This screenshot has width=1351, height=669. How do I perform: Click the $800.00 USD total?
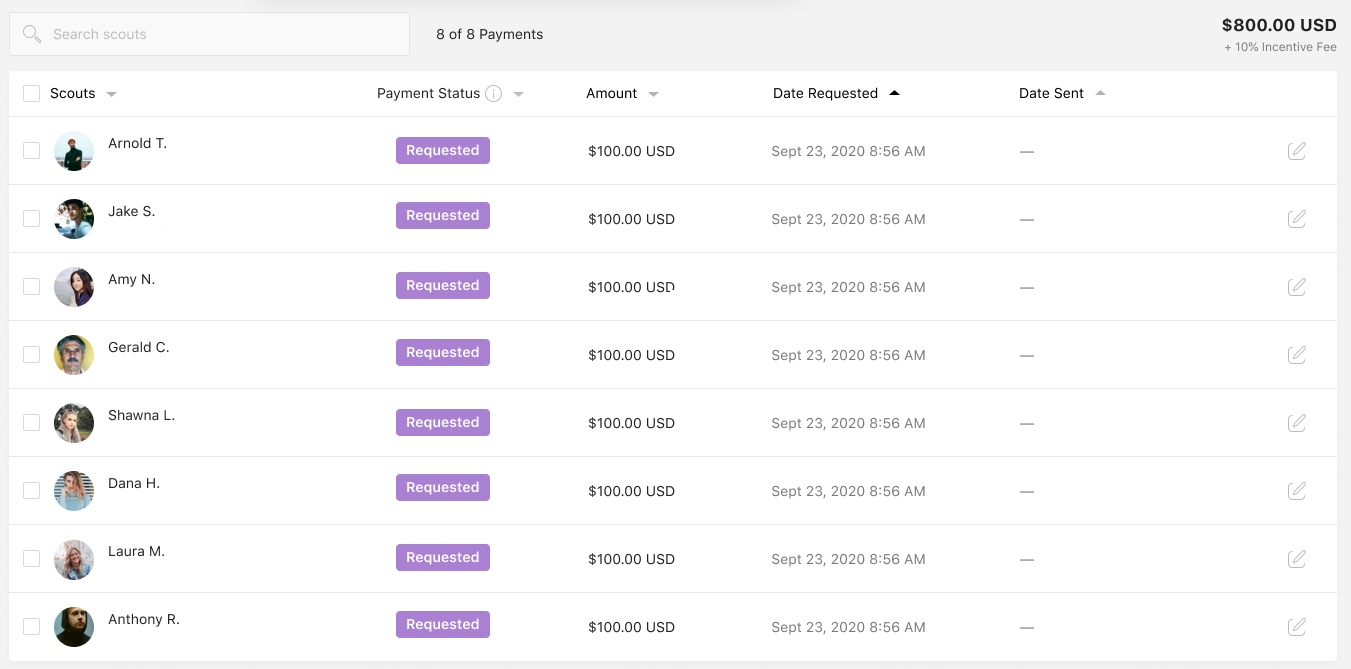pos(1279,25)
